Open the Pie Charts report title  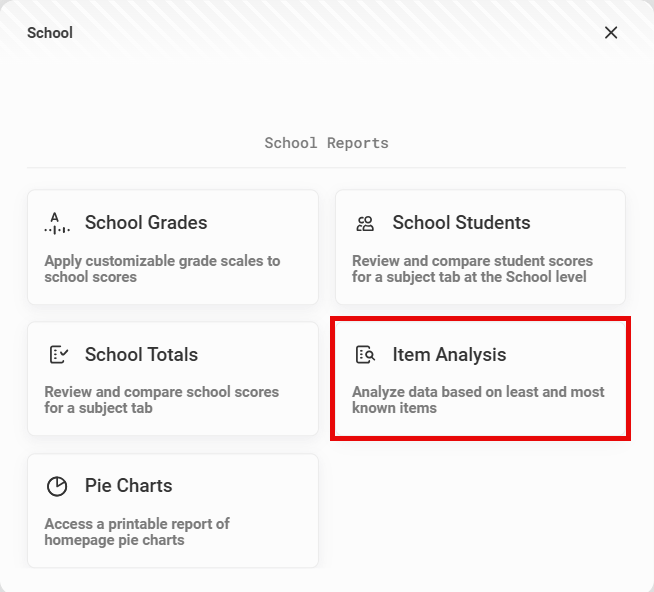128,486
